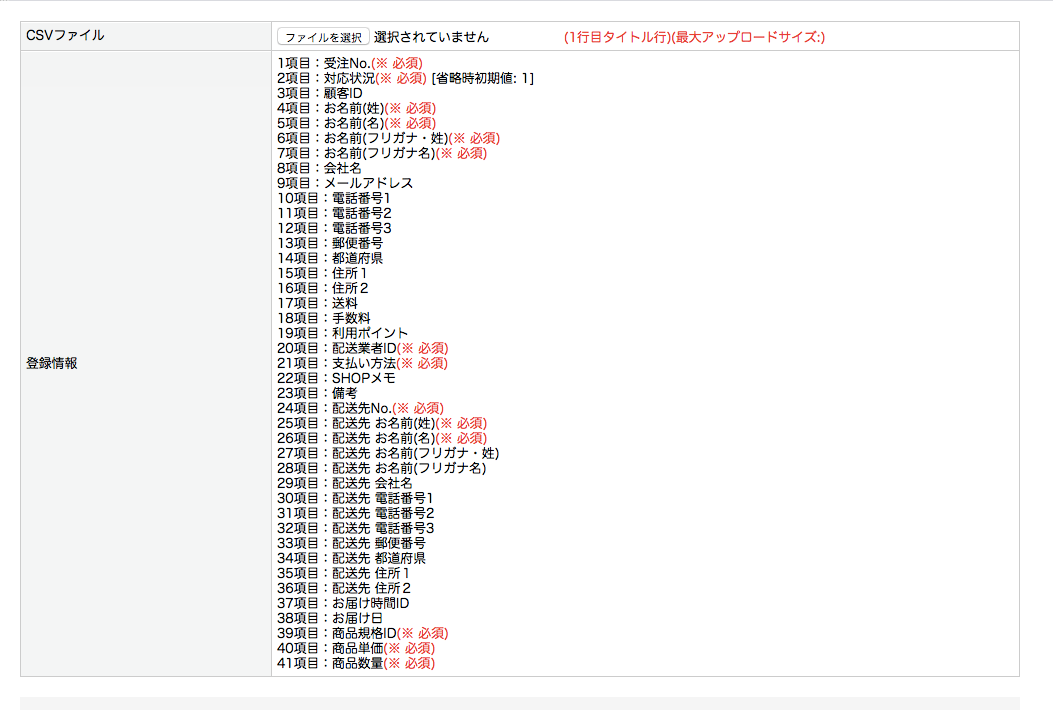Click the 37項目 お届け時間ID entry
This screenshot has width=1053, height=710.
343,603
